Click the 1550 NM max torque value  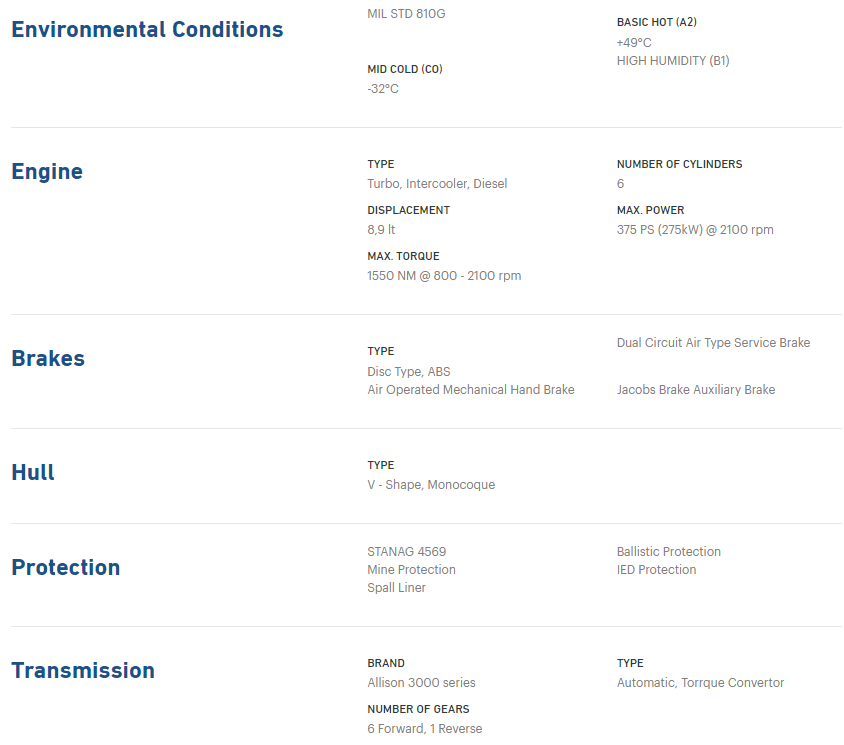pos(444,276)
